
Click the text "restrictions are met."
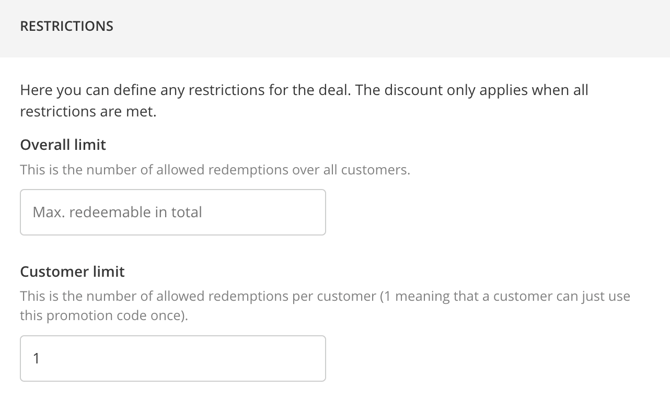pos(88,112)
